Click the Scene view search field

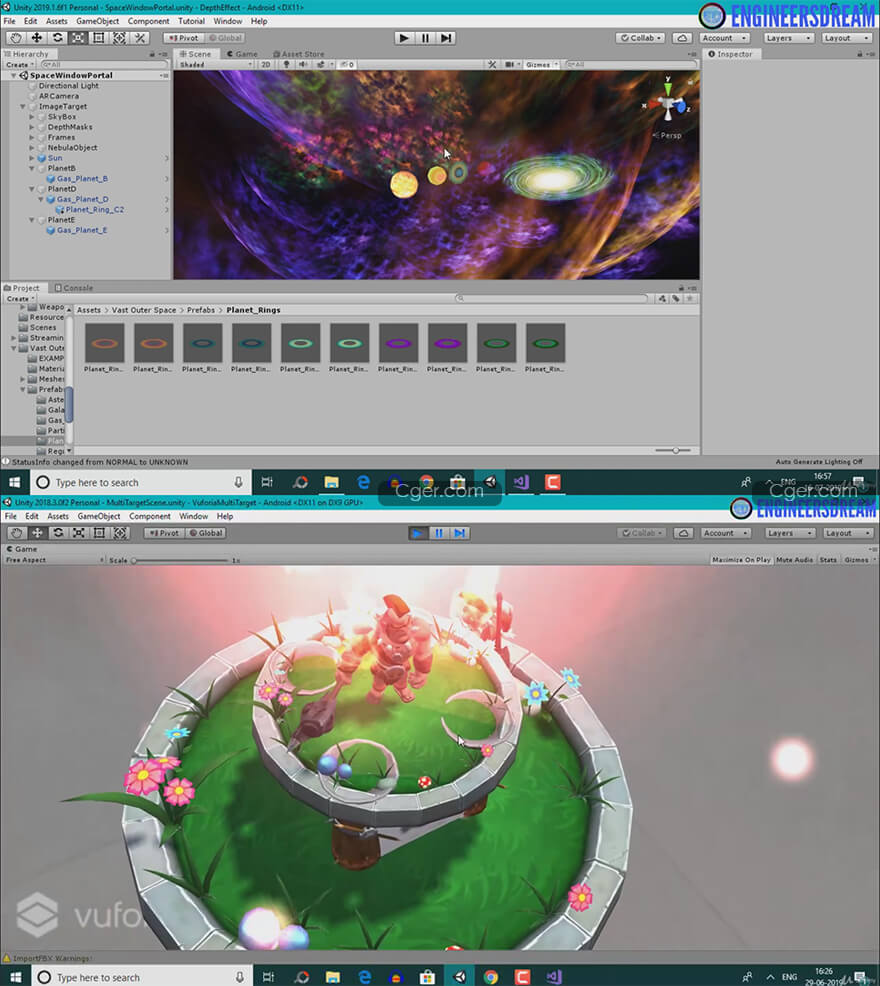(x=630, y=64)
